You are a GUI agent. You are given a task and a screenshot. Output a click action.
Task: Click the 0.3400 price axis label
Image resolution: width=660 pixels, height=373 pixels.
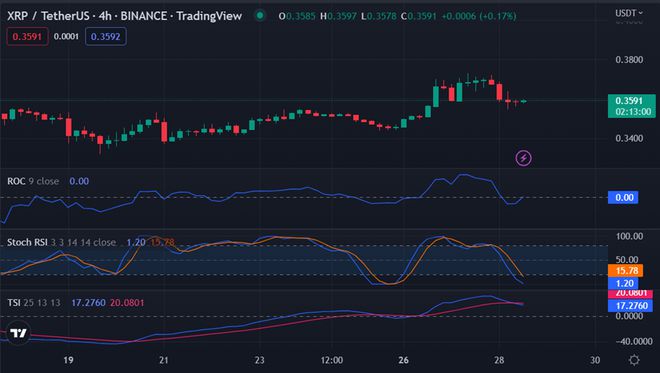(x=629, y=138)
